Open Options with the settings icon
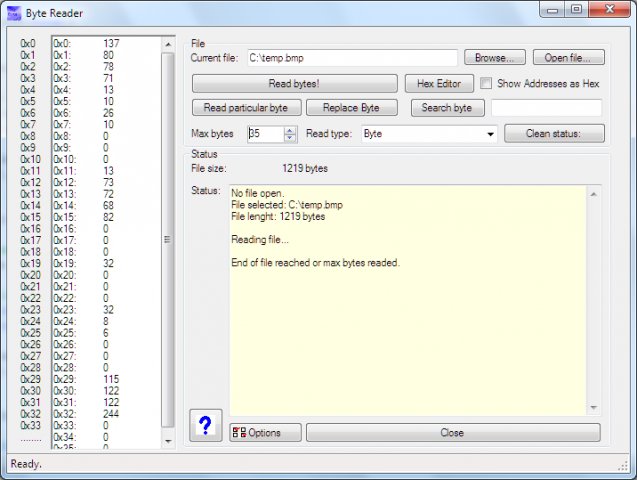Viewport: 637px width, 480px height. pyautogui.click(x=265, y=432)
